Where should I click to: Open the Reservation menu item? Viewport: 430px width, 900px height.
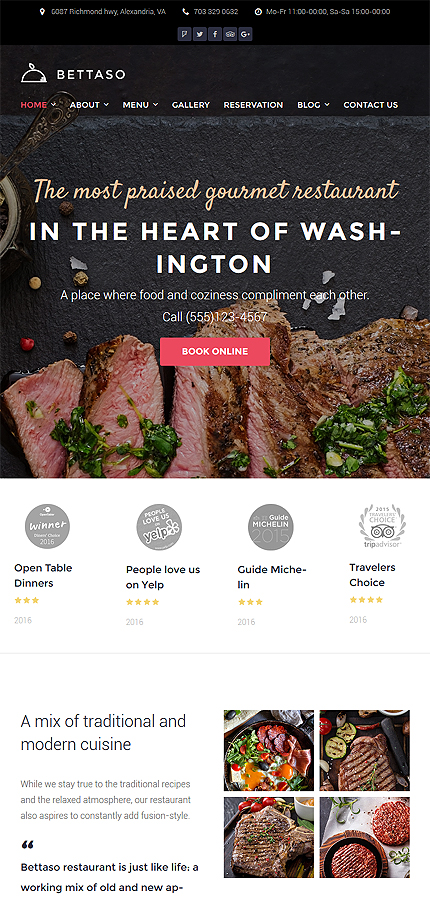[x=253, y=105]
